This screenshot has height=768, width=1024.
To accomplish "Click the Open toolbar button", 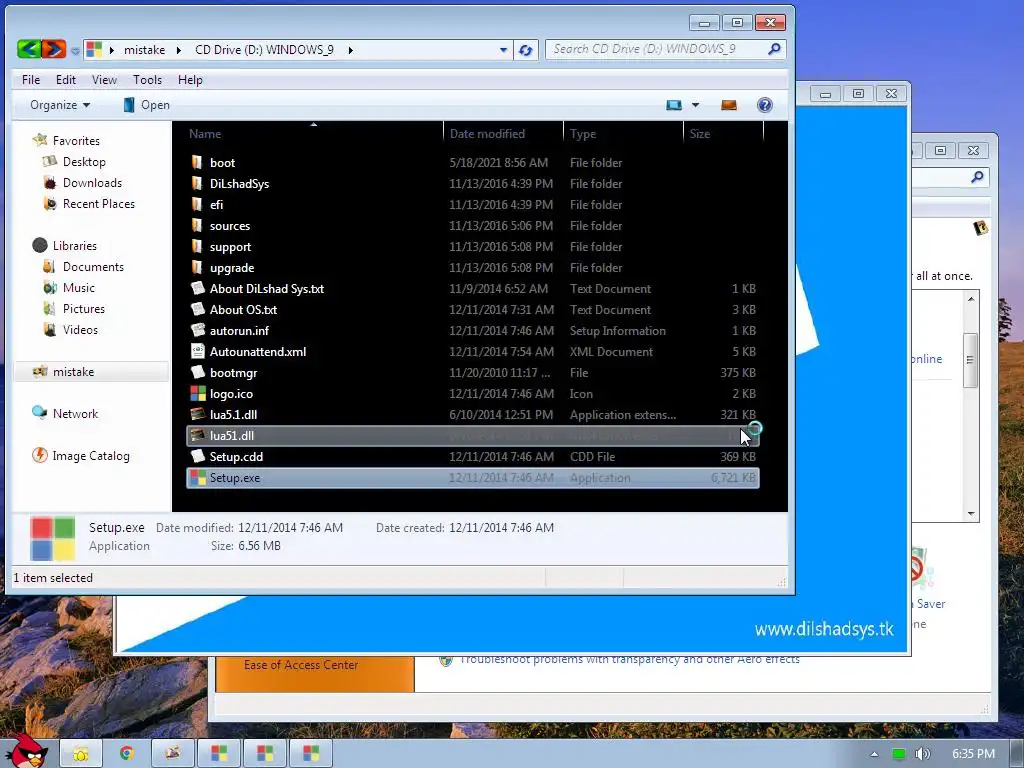I will pos(147,105).
